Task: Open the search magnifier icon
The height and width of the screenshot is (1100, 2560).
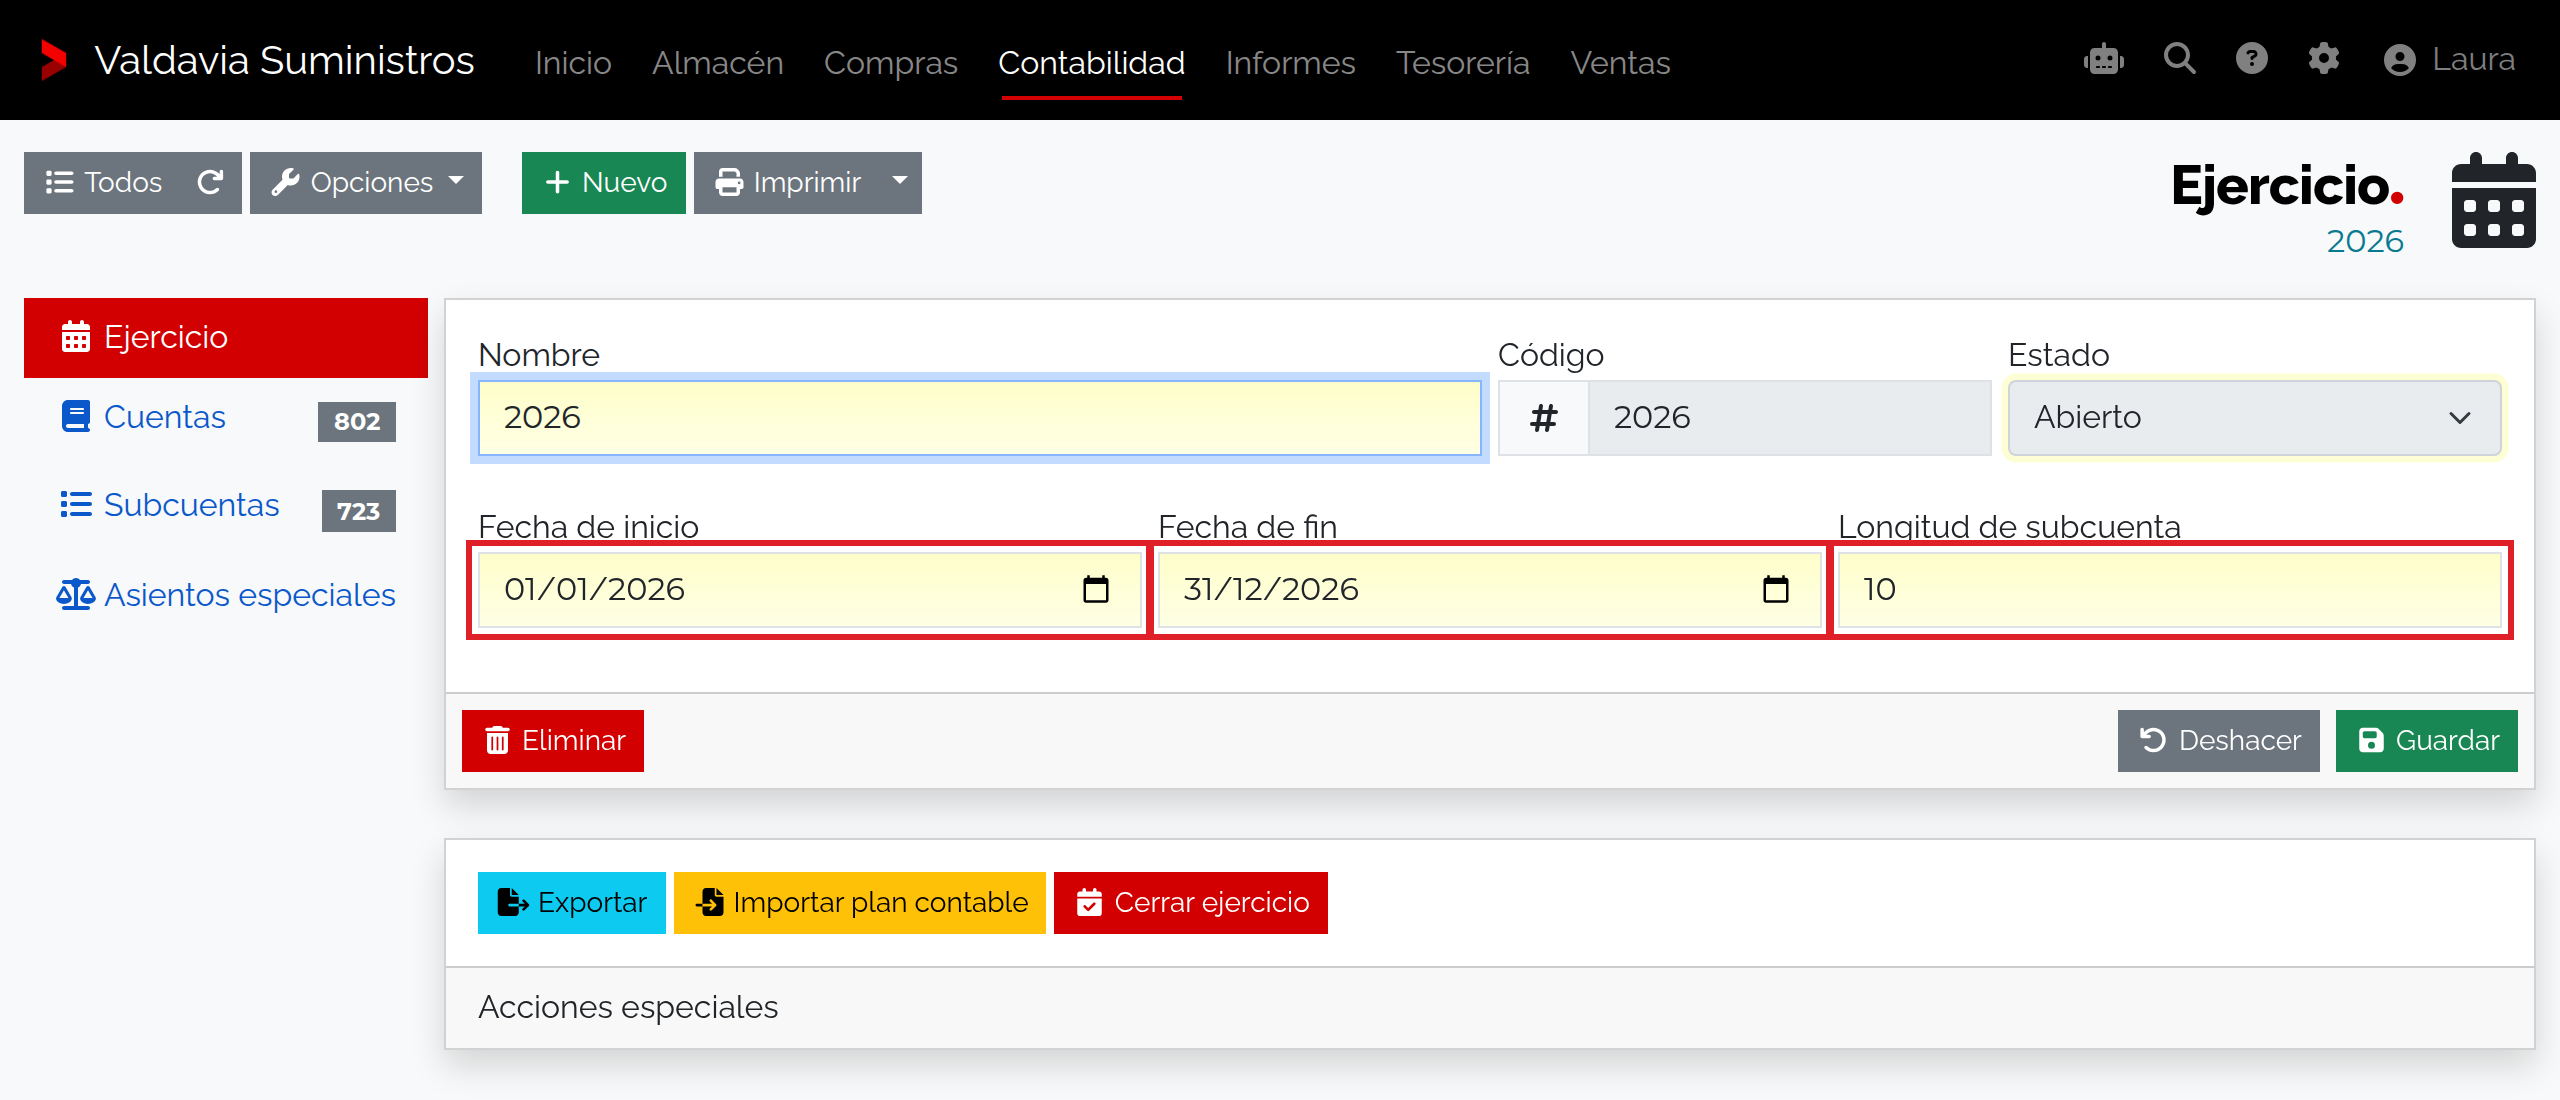Action: coord(2180,59)
